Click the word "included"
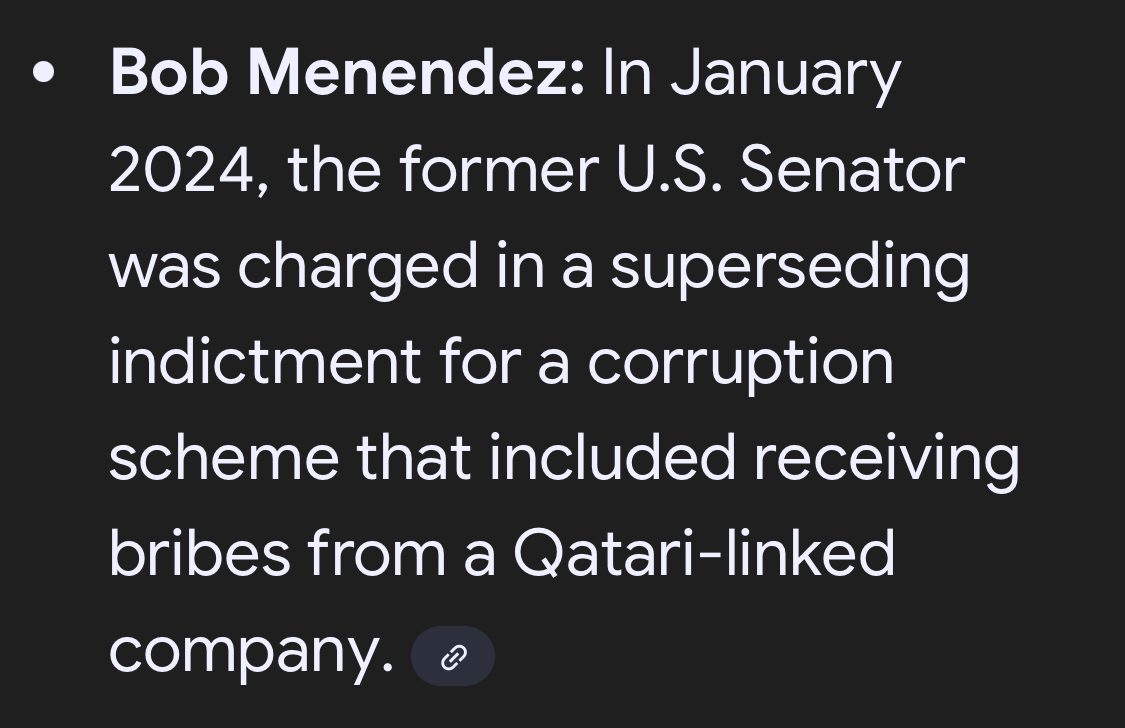 click(613, 457)
